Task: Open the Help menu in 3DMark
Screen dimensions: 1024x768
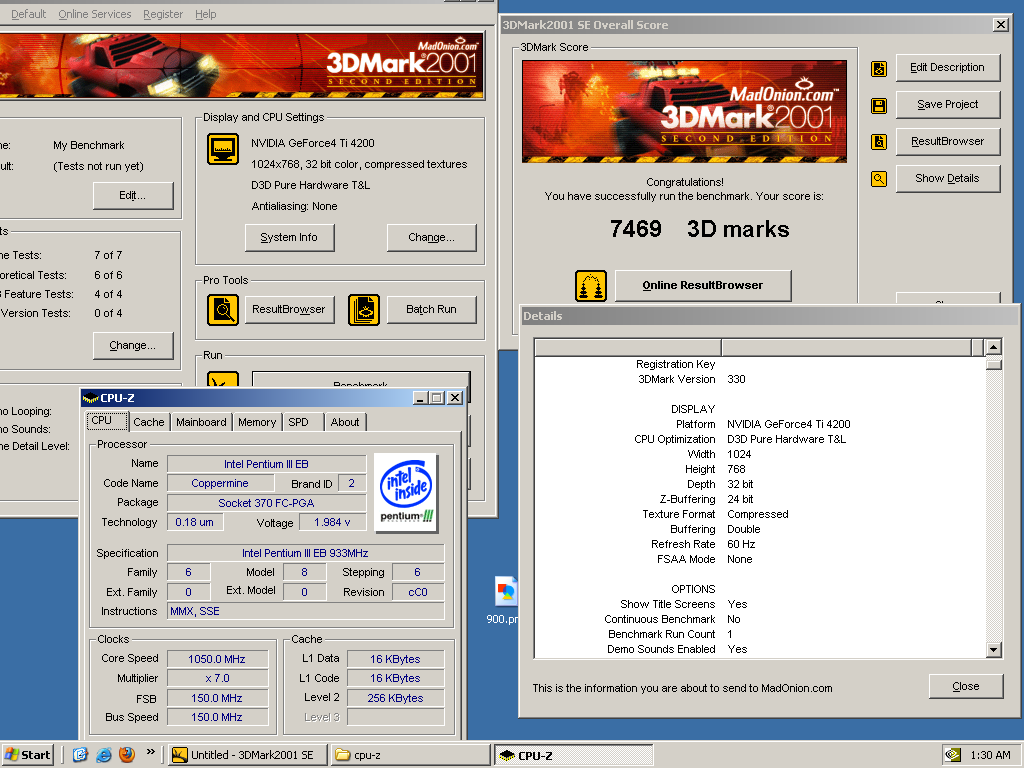Action: coord(206,14)
